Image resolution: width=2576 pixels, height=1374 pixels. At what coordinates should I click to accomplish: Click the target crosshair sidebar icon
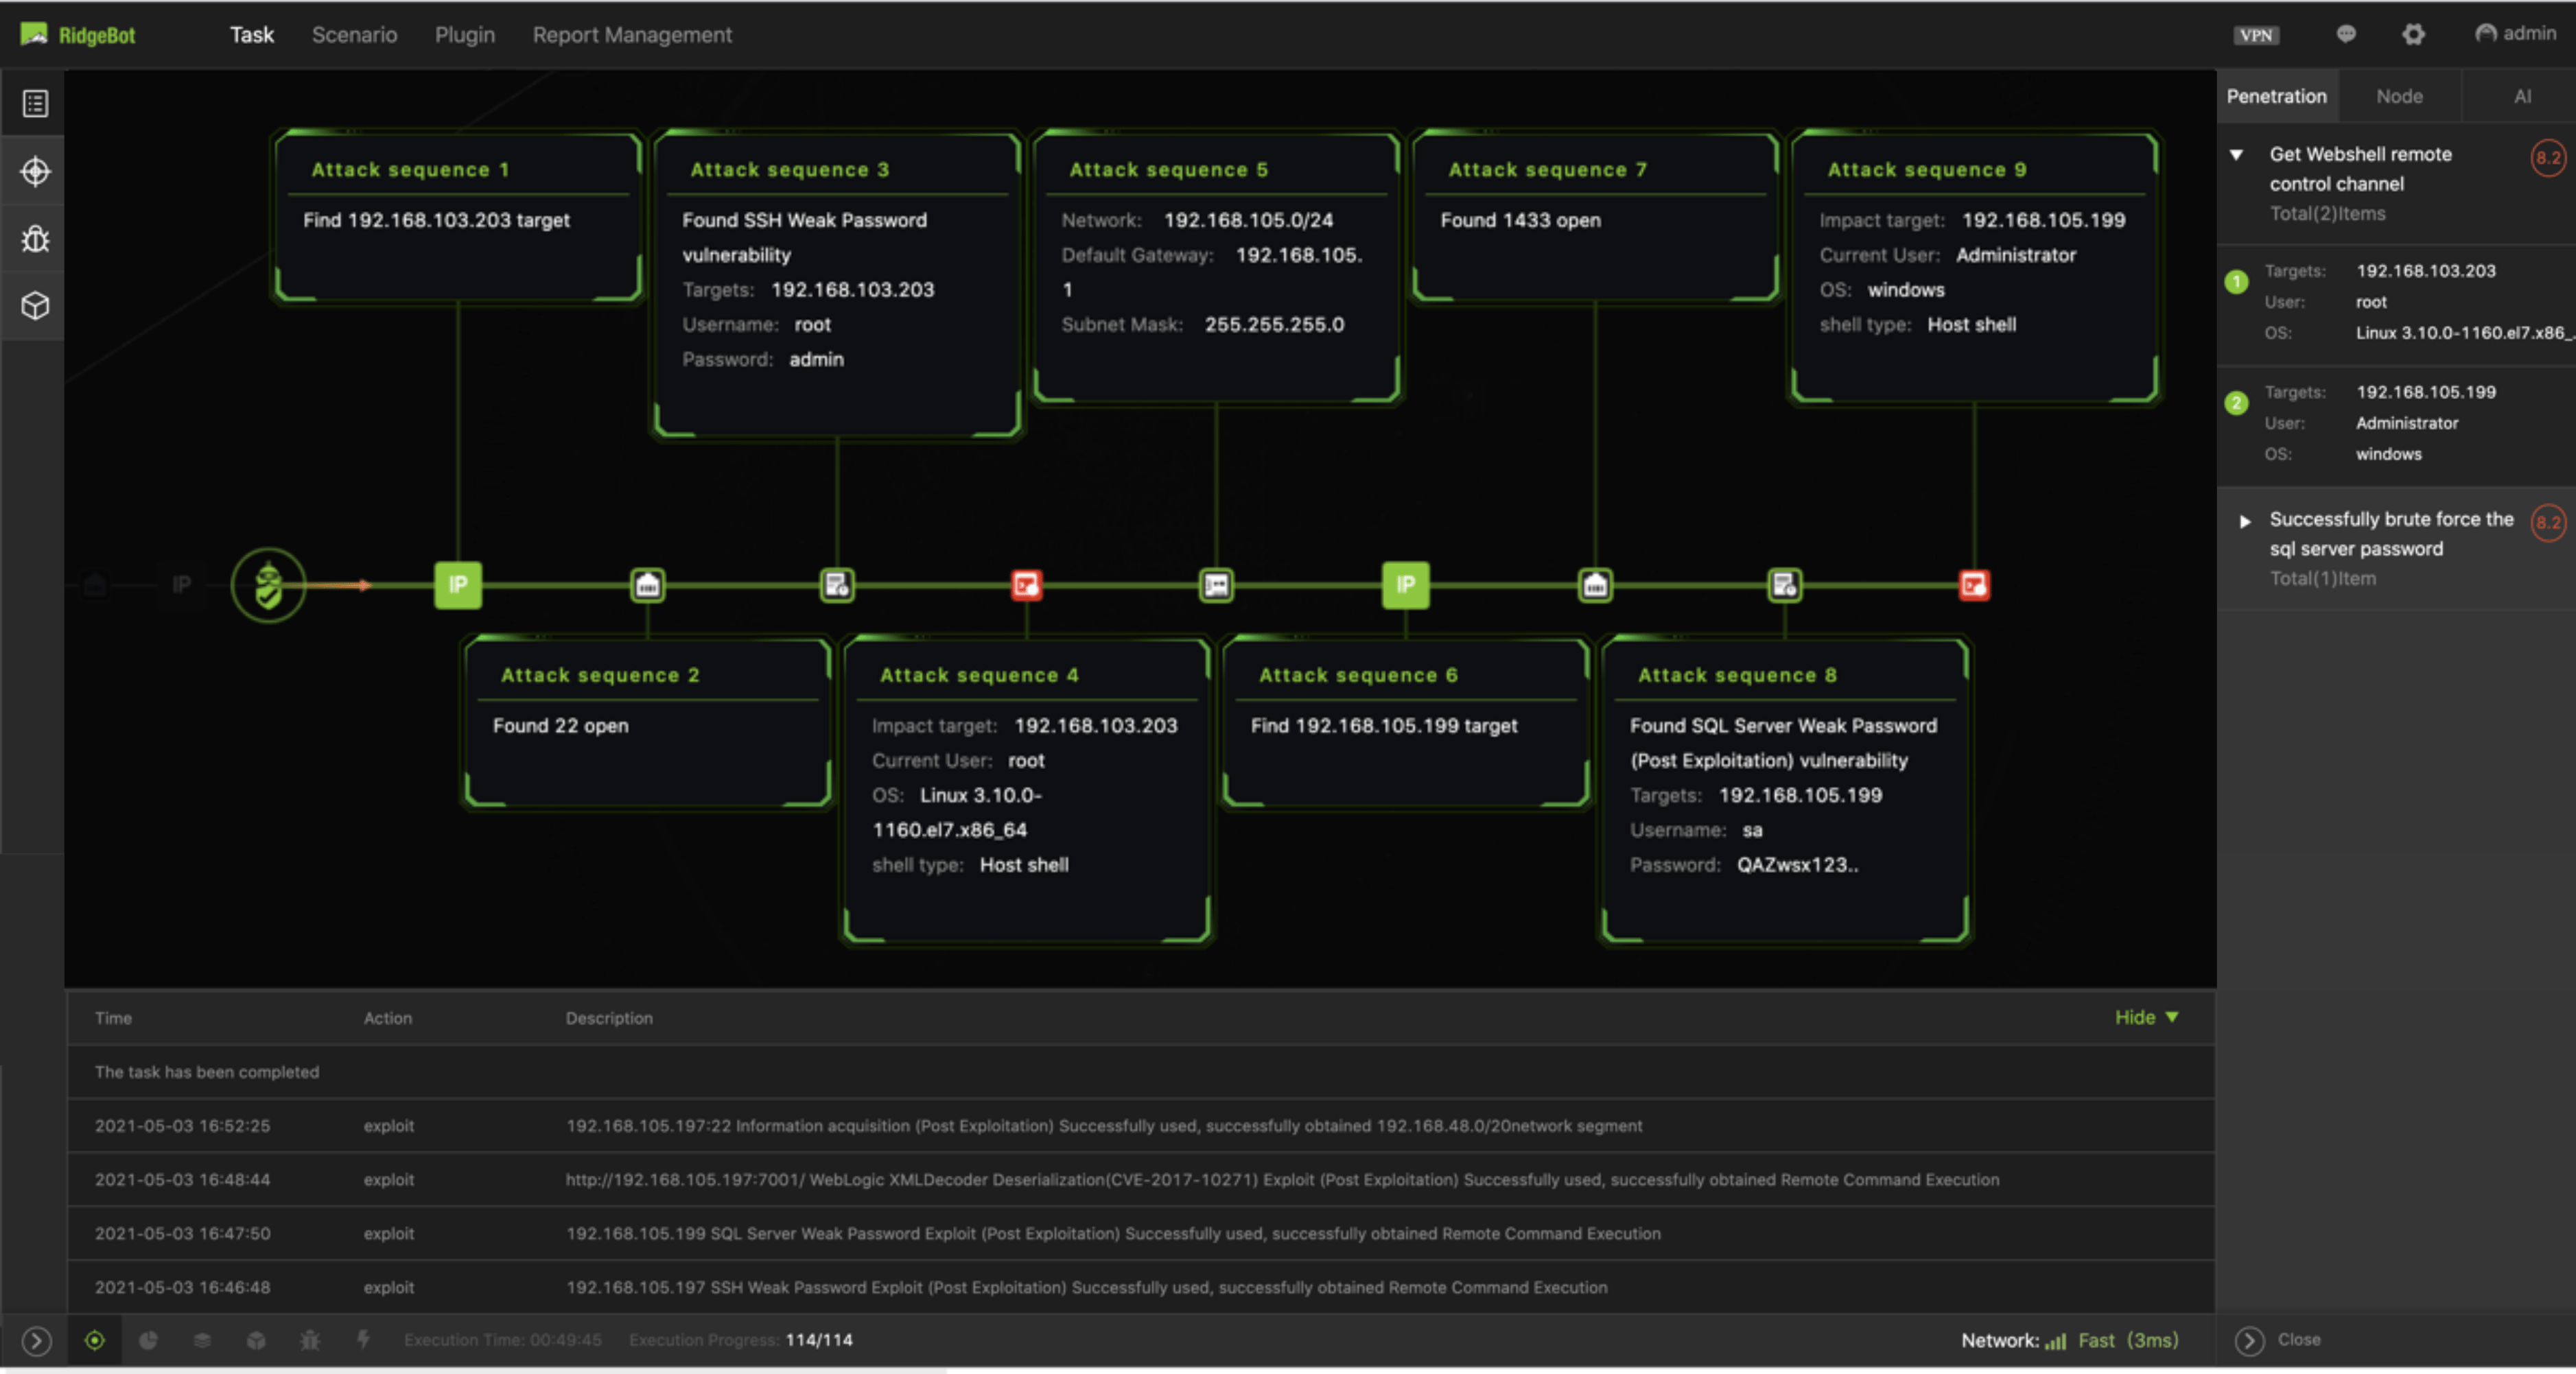point(35,171)
